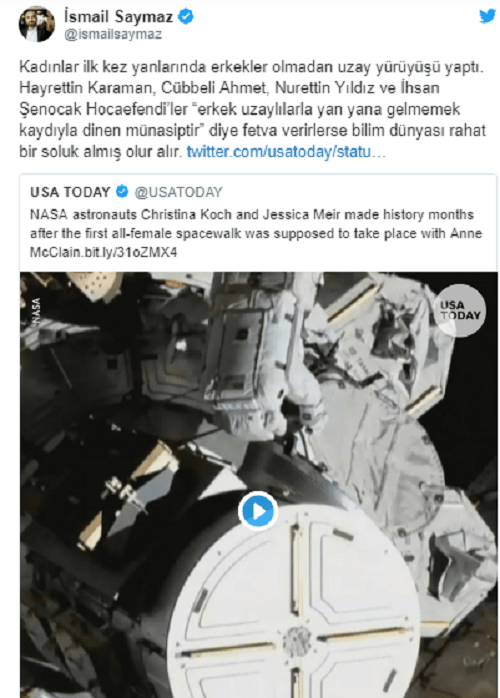Click USA TODAY verified badge
Viewport: 500px width, 698px height.
[122, 191]
